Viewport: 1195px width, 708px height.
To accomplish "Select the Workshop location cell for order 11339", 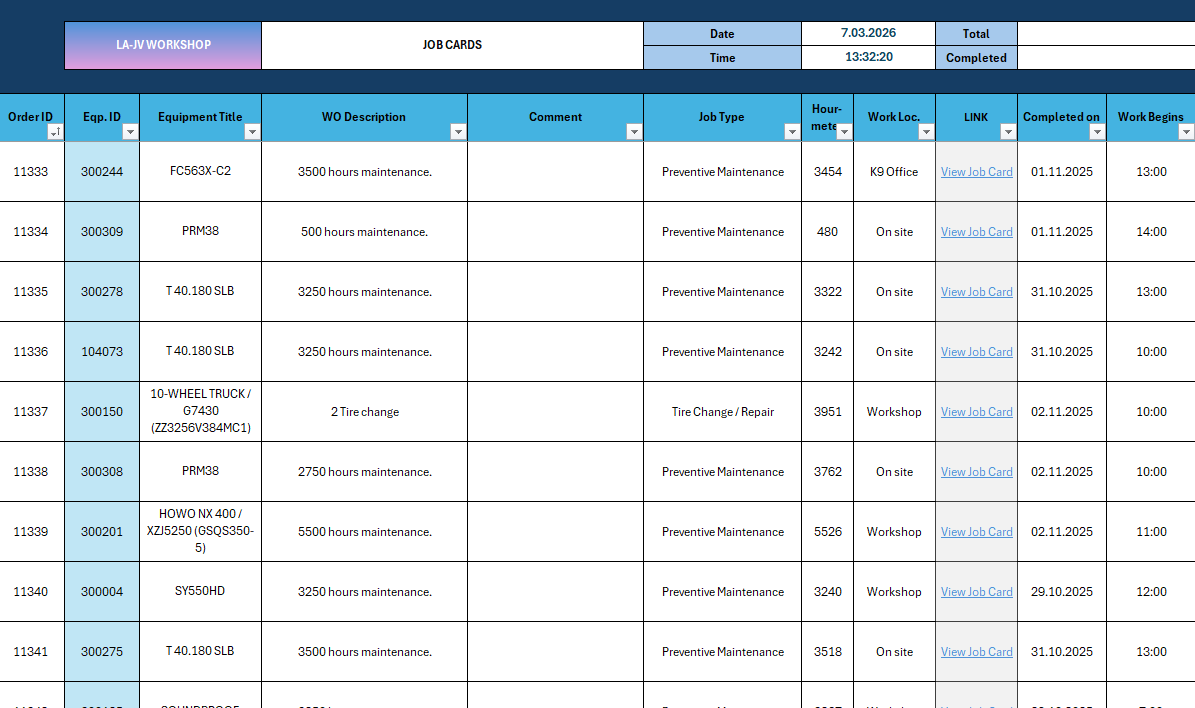I will click(893, 531).
